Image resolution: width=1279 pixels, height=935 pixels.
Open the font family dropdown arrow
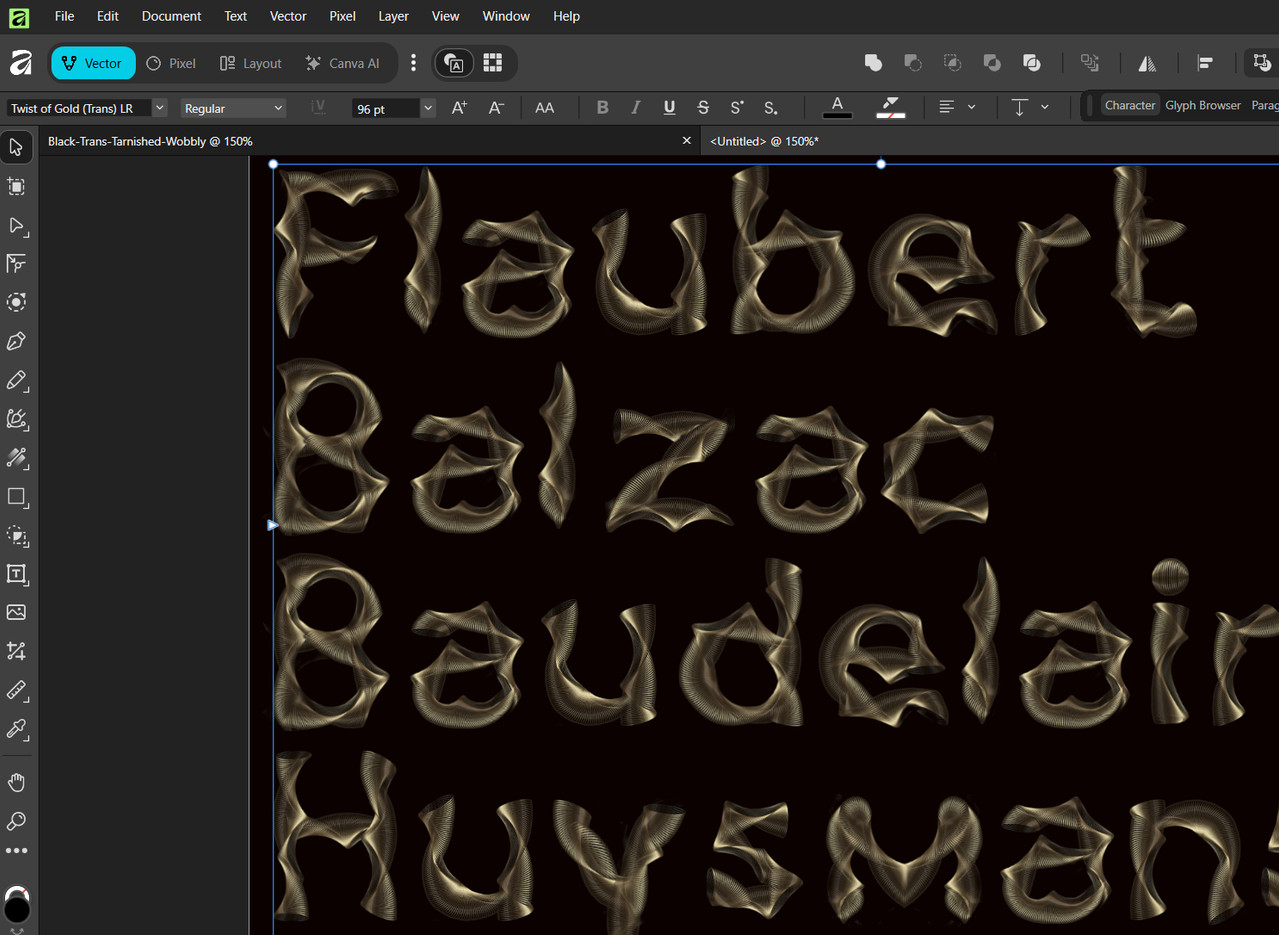click(x=160, y=108)
